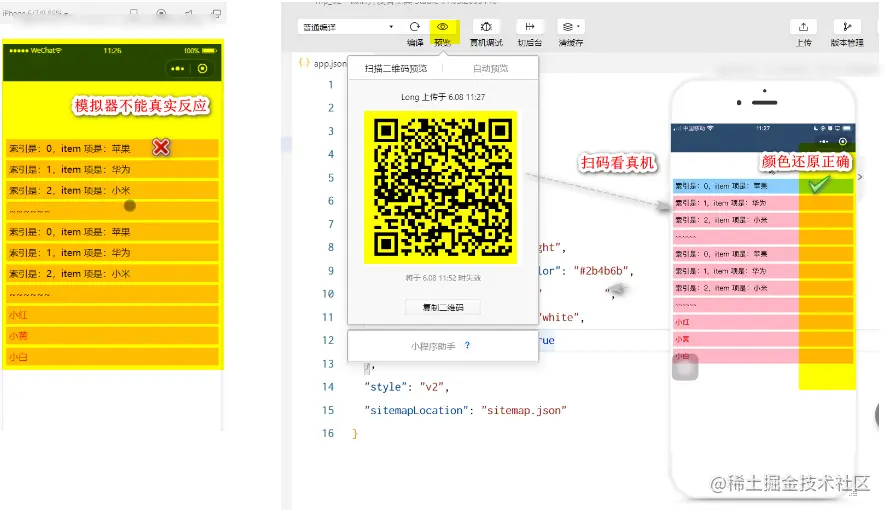Click "Long 上传于 6.08 11:27" text
Screen dimensions: 887x510
[x=443, y=97]
